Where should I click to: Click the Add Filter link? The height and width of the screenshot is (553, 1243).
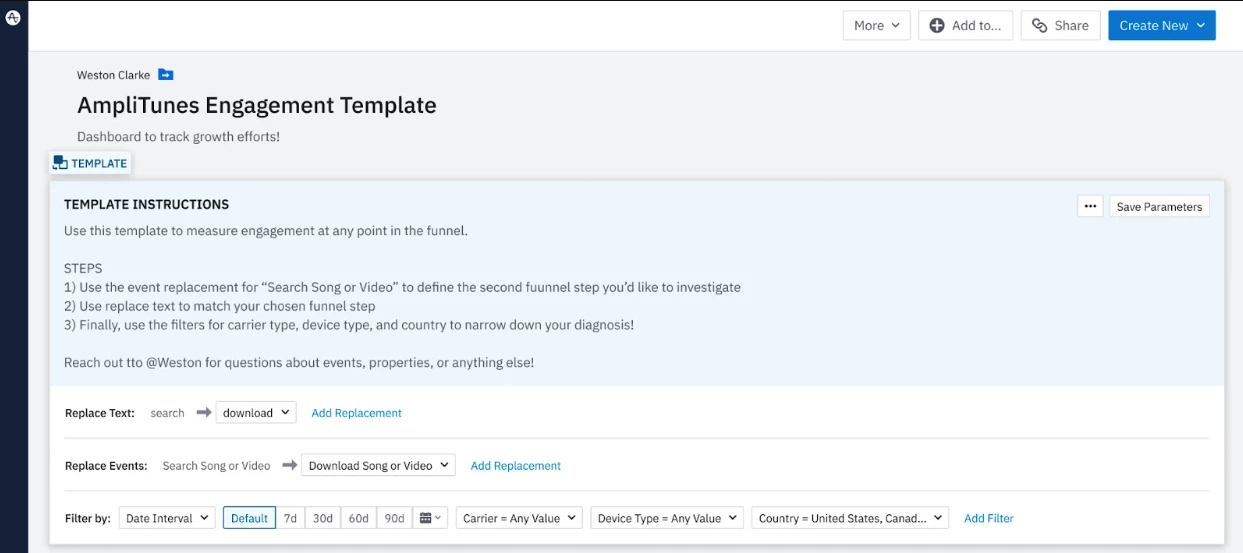[989, 518]
